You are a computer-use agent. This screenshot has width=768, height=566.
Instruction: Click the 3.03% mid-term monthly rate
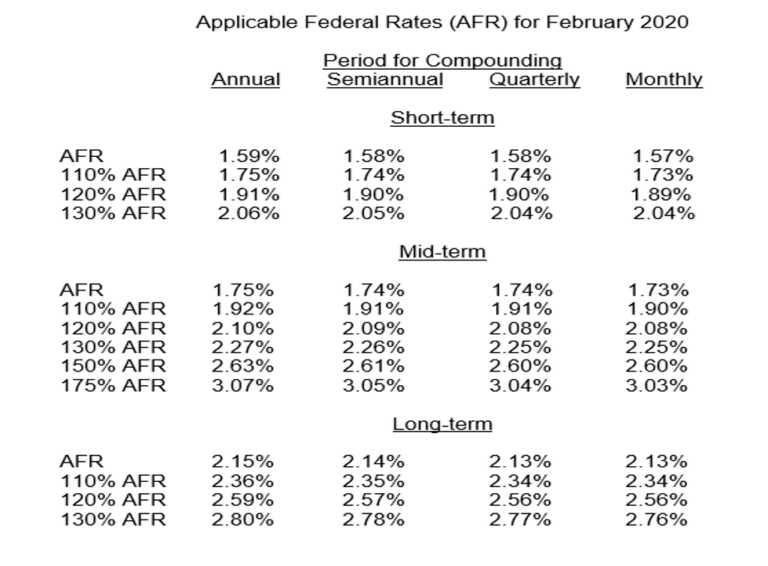click(656, 387)
